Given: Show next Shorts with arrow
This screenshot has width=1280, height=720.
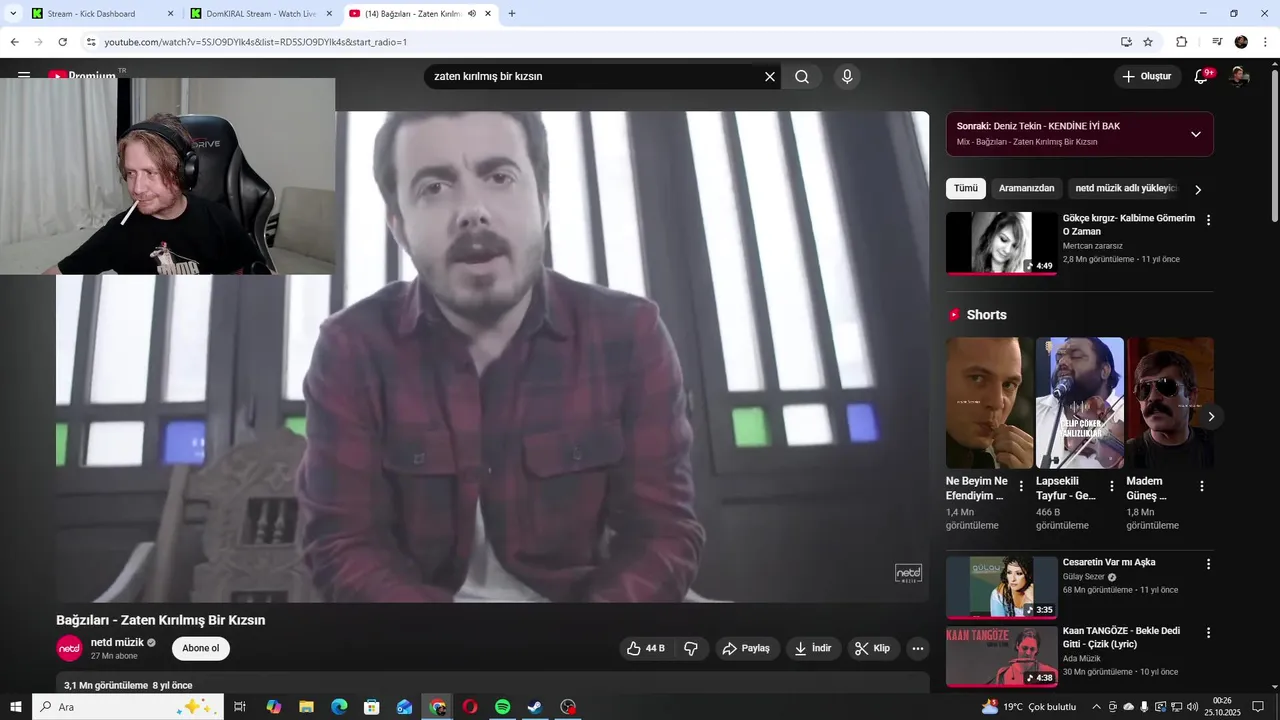Looking at the screenshot, I should pos(1211,417).
